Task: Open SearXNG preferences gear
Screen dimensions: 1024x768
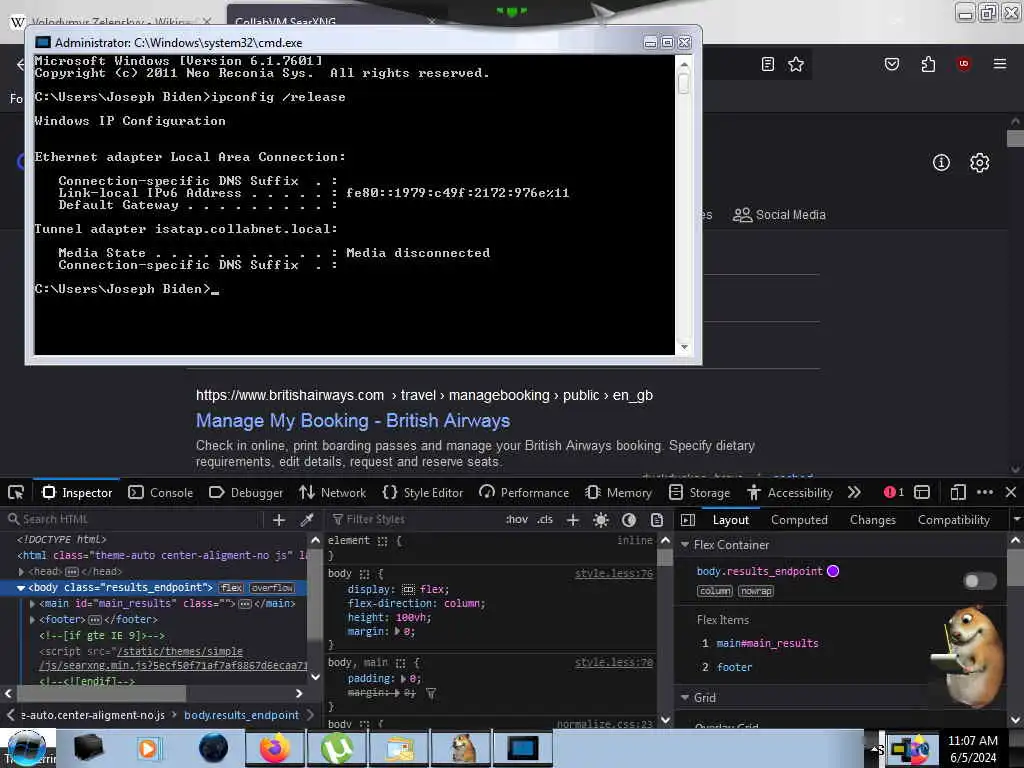Action: [x=980, y=163]
